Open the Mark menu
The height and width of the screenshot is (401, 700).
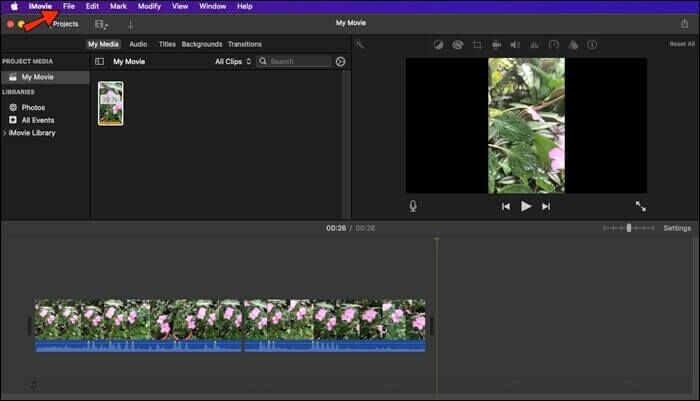[x=118, y=6]
